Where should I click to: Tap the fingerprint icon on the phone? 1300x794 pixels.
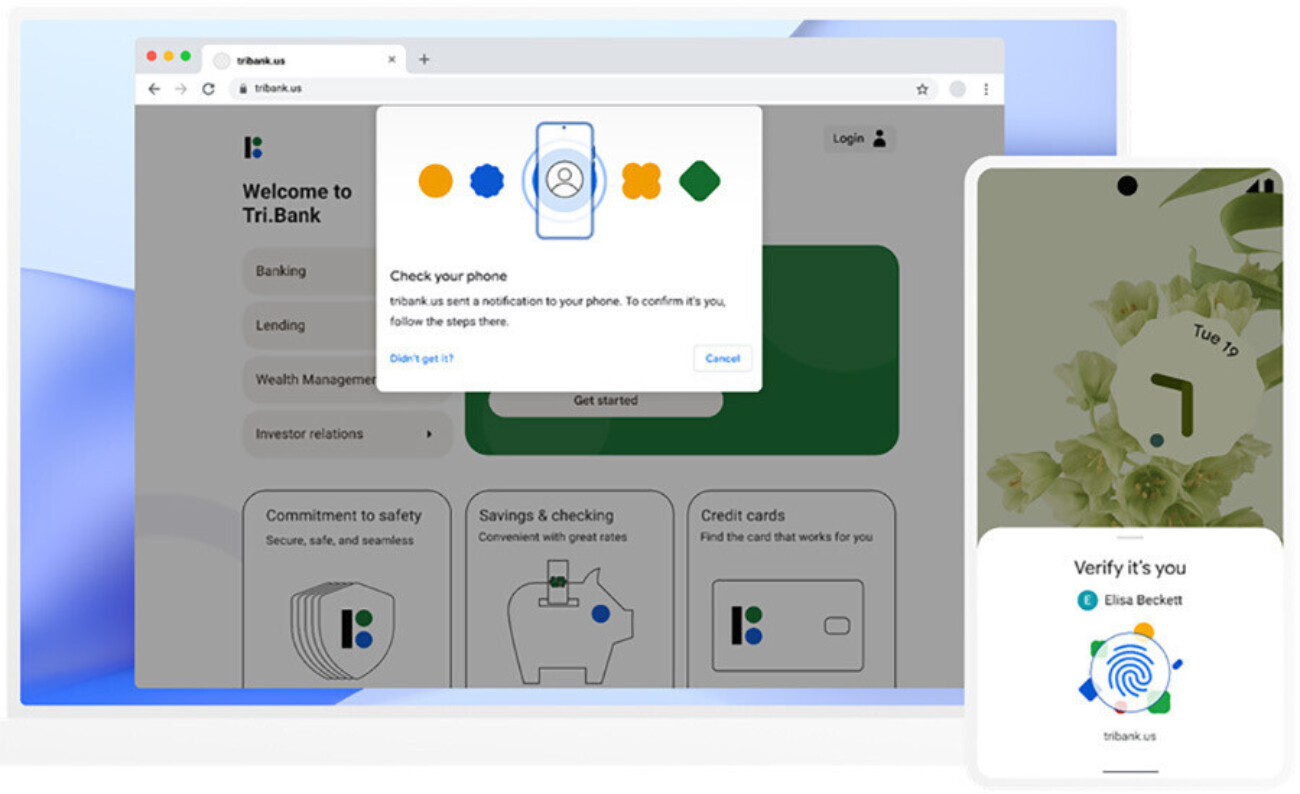1128,672
